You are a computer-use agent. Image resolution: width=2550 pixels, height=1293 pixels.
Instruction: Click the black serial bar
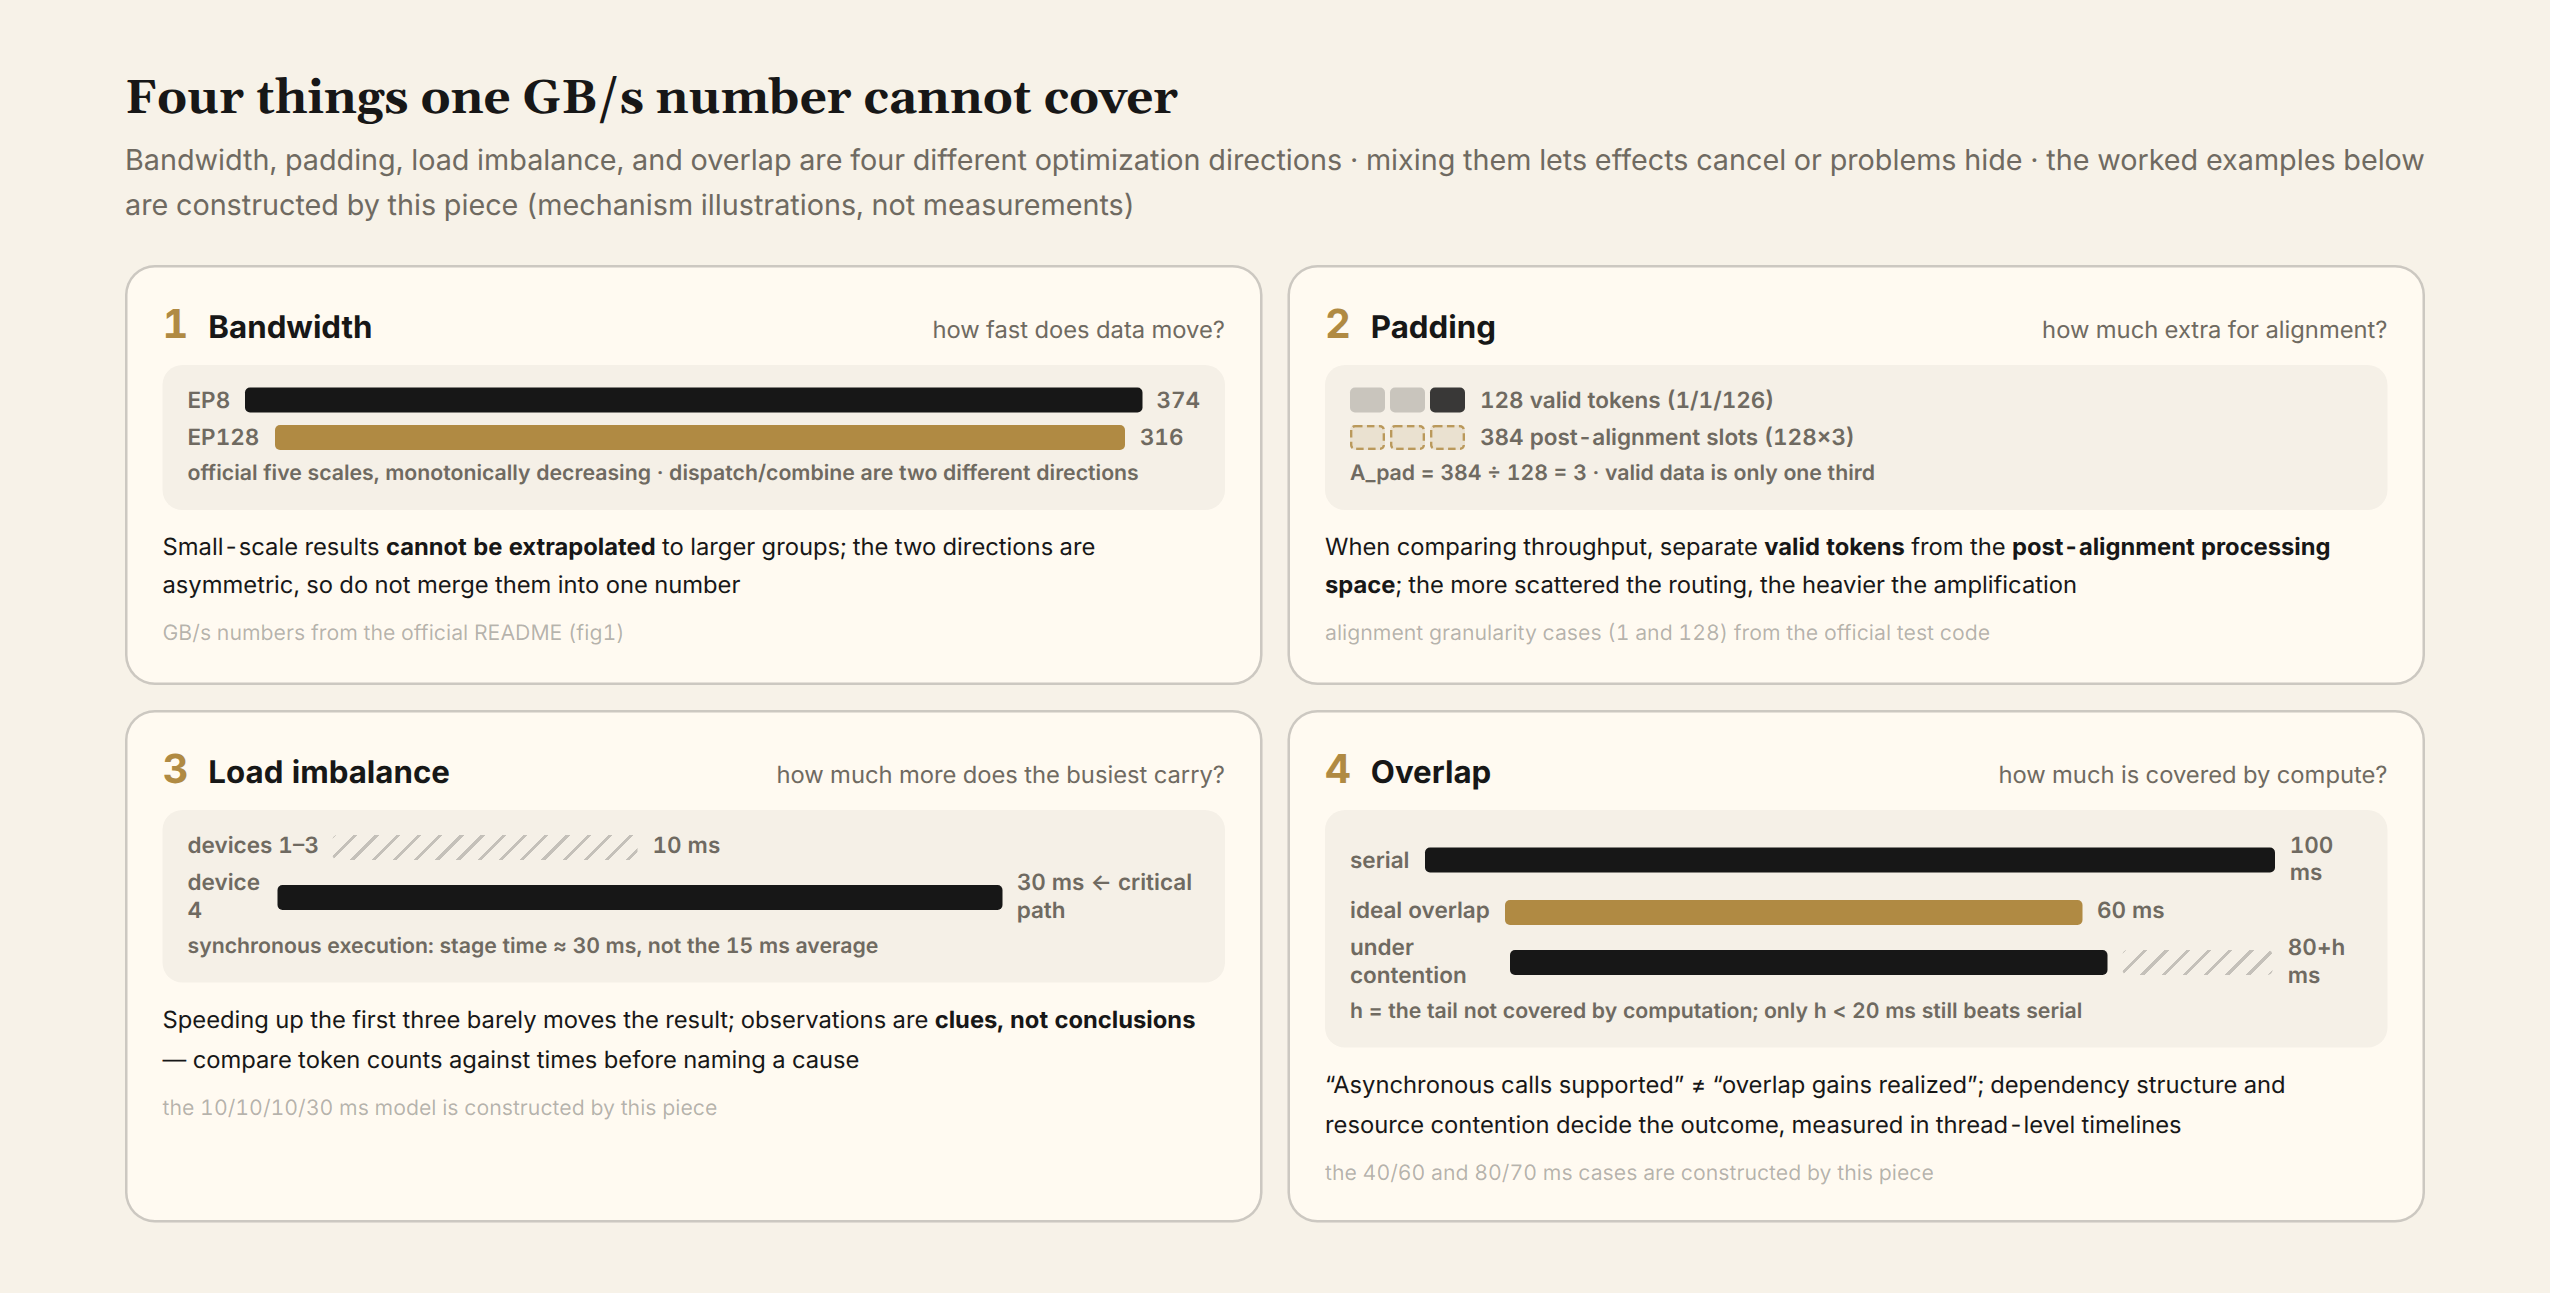(1849, 860)
